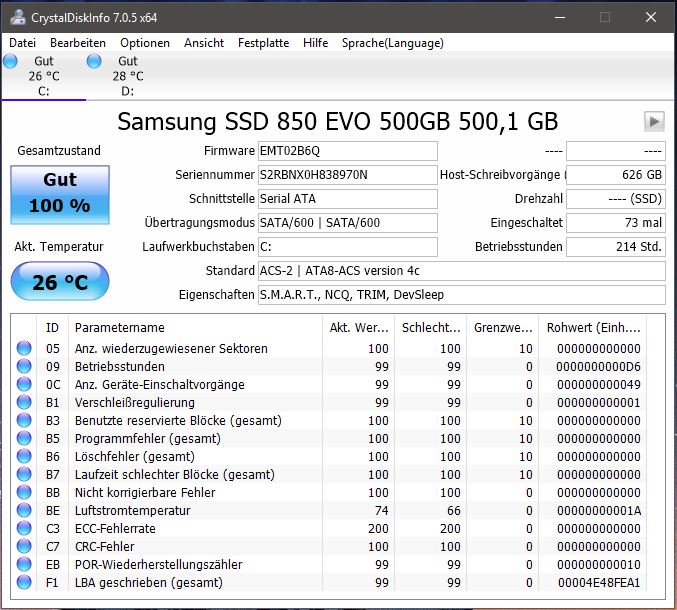This screenshot has width=677, height=610.
Task: Open the Optionen menu
Action: [145, 43]
